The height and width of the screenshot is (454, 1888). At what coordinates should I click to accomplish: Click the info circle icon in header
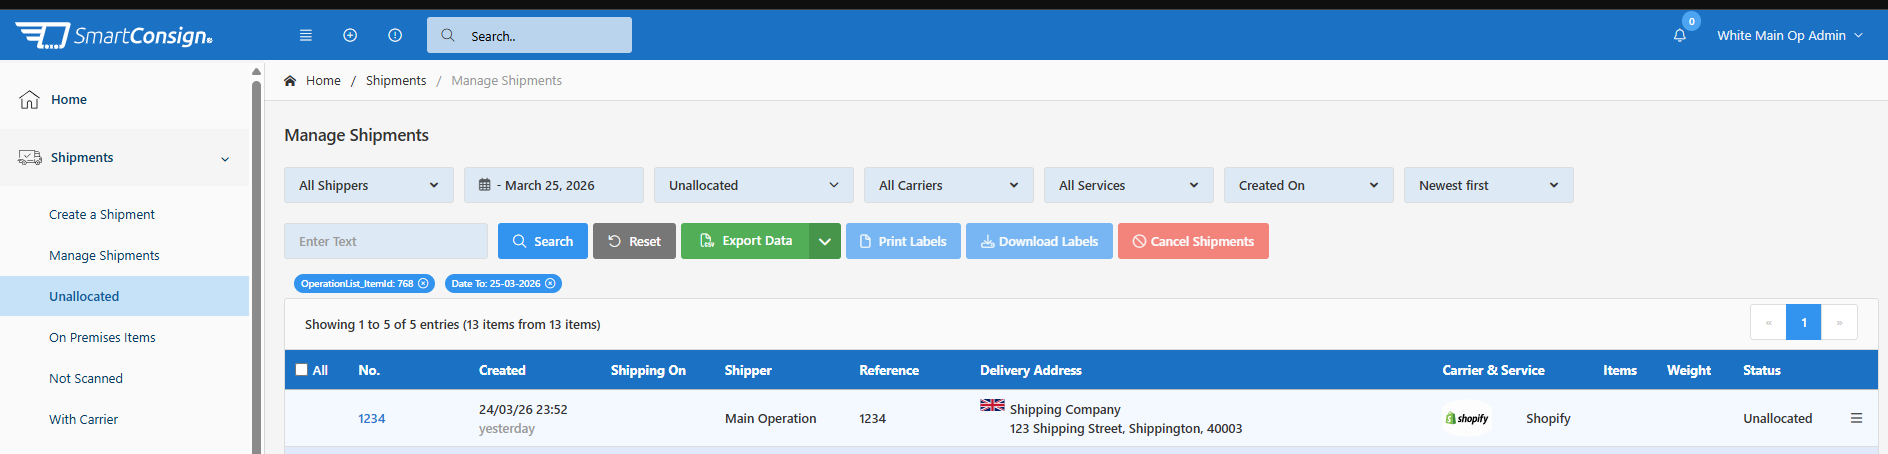coord(395,35)
